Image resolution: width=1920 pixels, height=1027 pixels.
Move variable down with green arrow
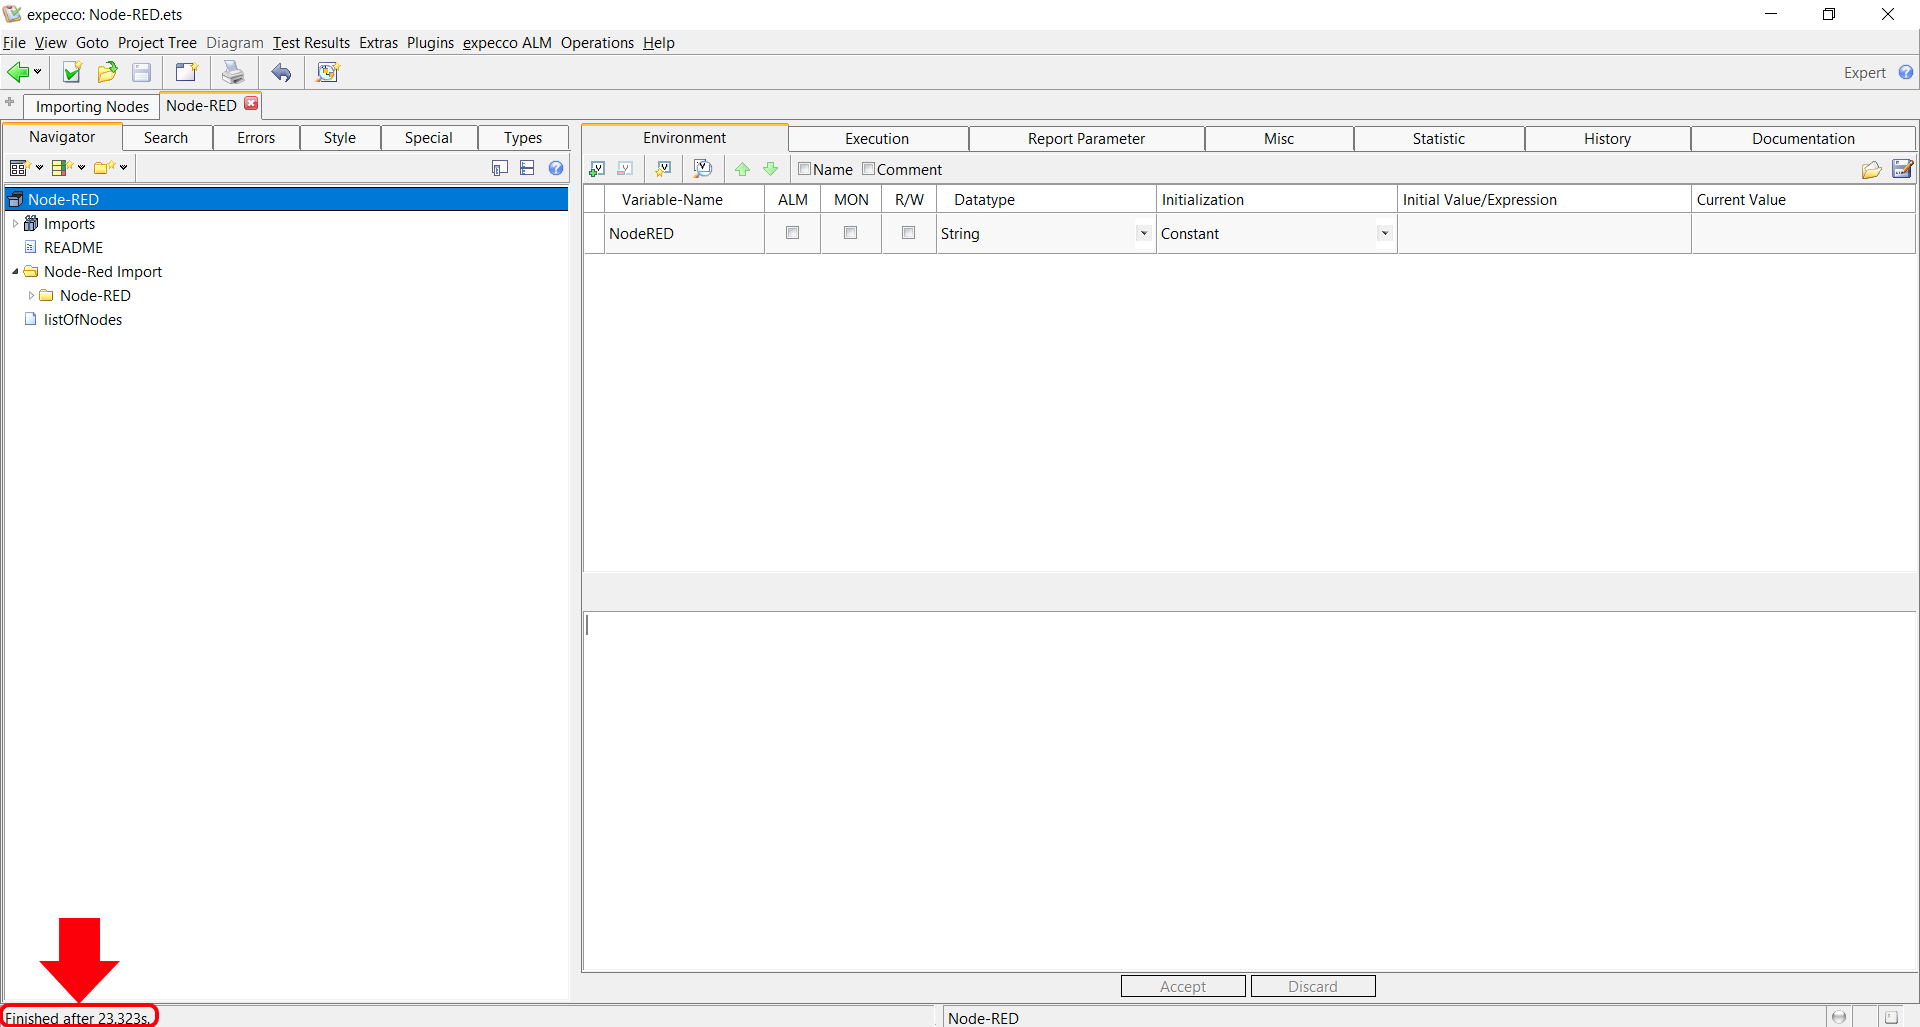pyautogui.click(x=770, y=169)
